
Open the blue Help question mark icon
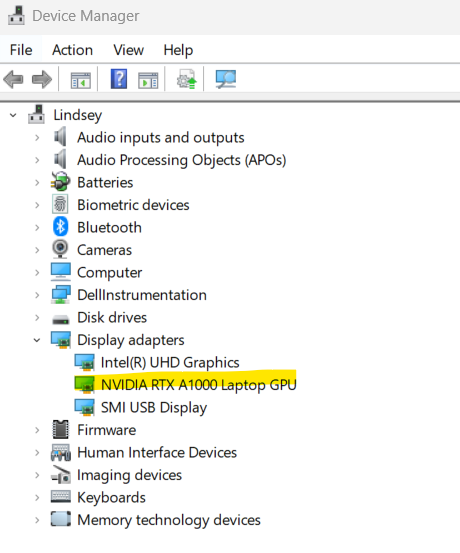119,79
